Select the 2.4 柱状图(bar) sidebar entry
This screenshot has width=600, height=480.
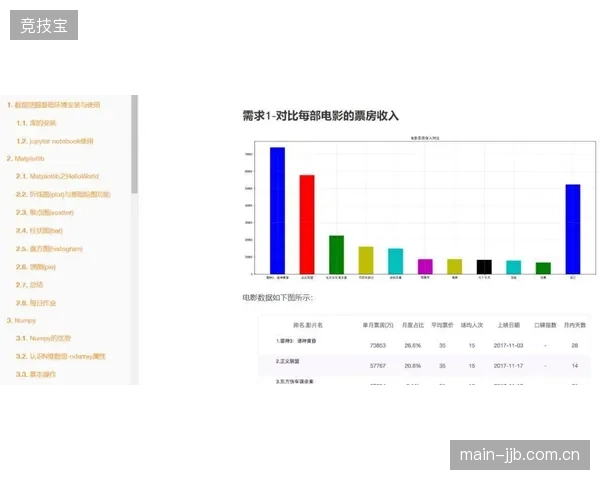tap(39, 230)
